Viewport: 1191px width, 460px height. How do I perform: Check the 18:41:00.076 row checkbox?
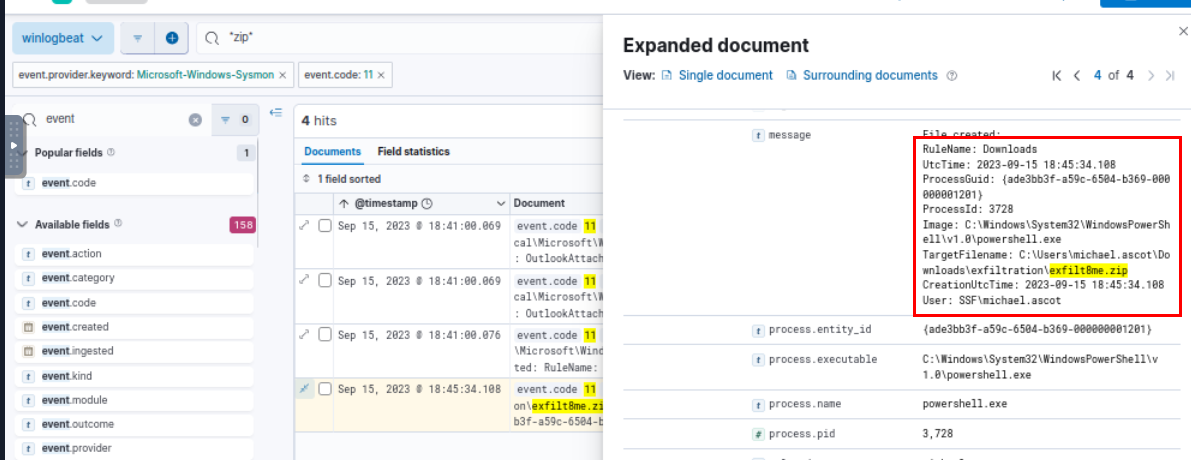324,335
